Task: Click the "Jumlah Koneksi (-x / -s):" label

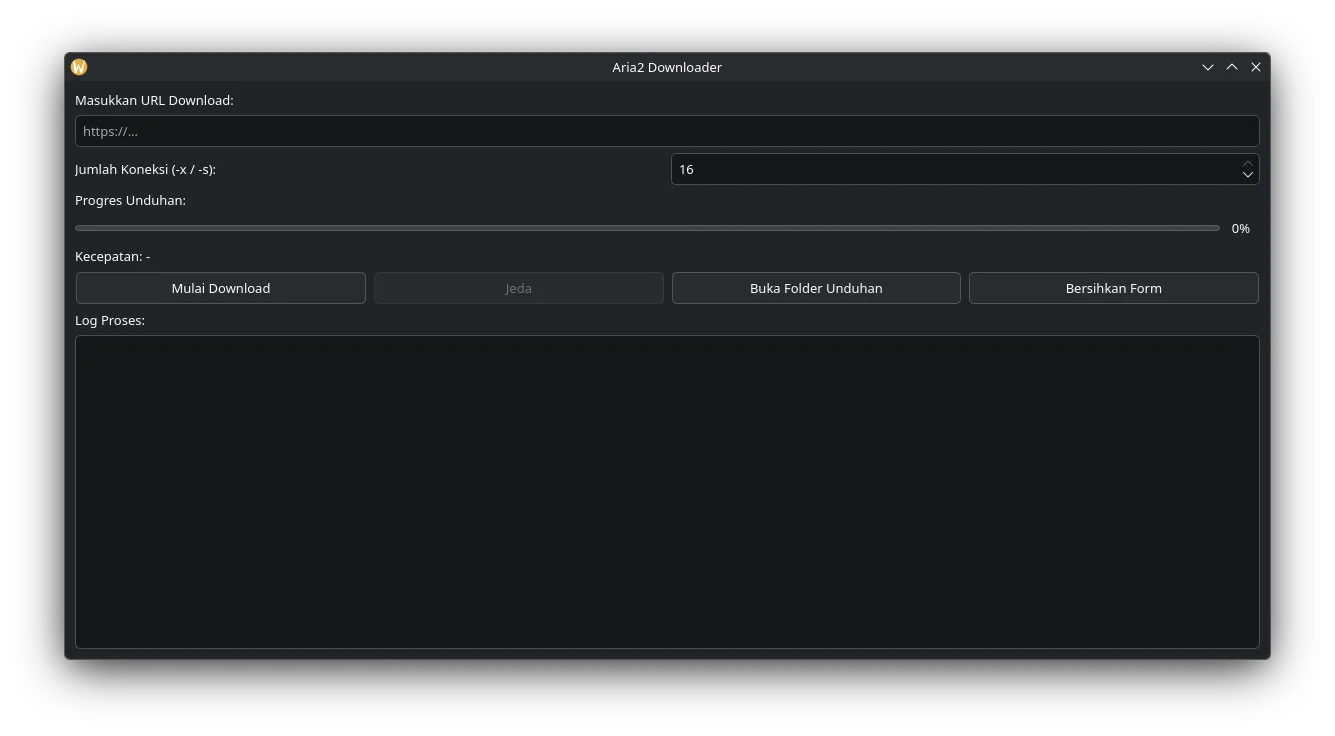Action: (145, 169)
